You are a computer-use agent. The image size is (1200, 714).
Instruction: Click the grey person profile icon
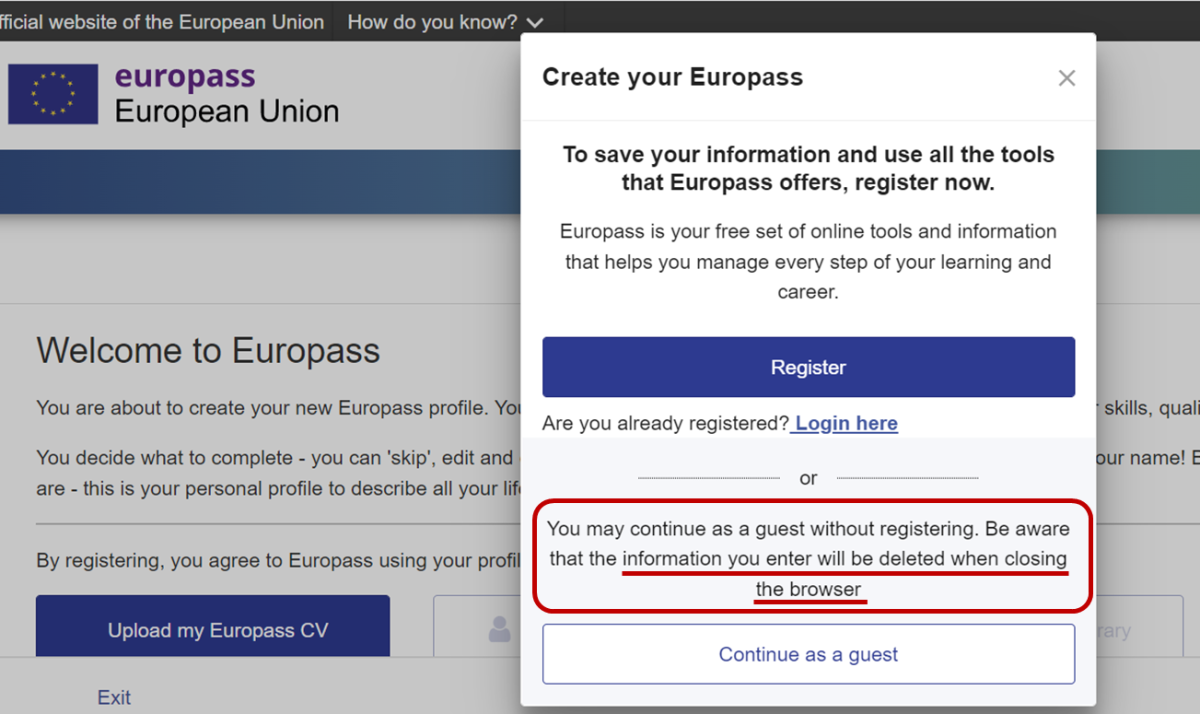499,629
